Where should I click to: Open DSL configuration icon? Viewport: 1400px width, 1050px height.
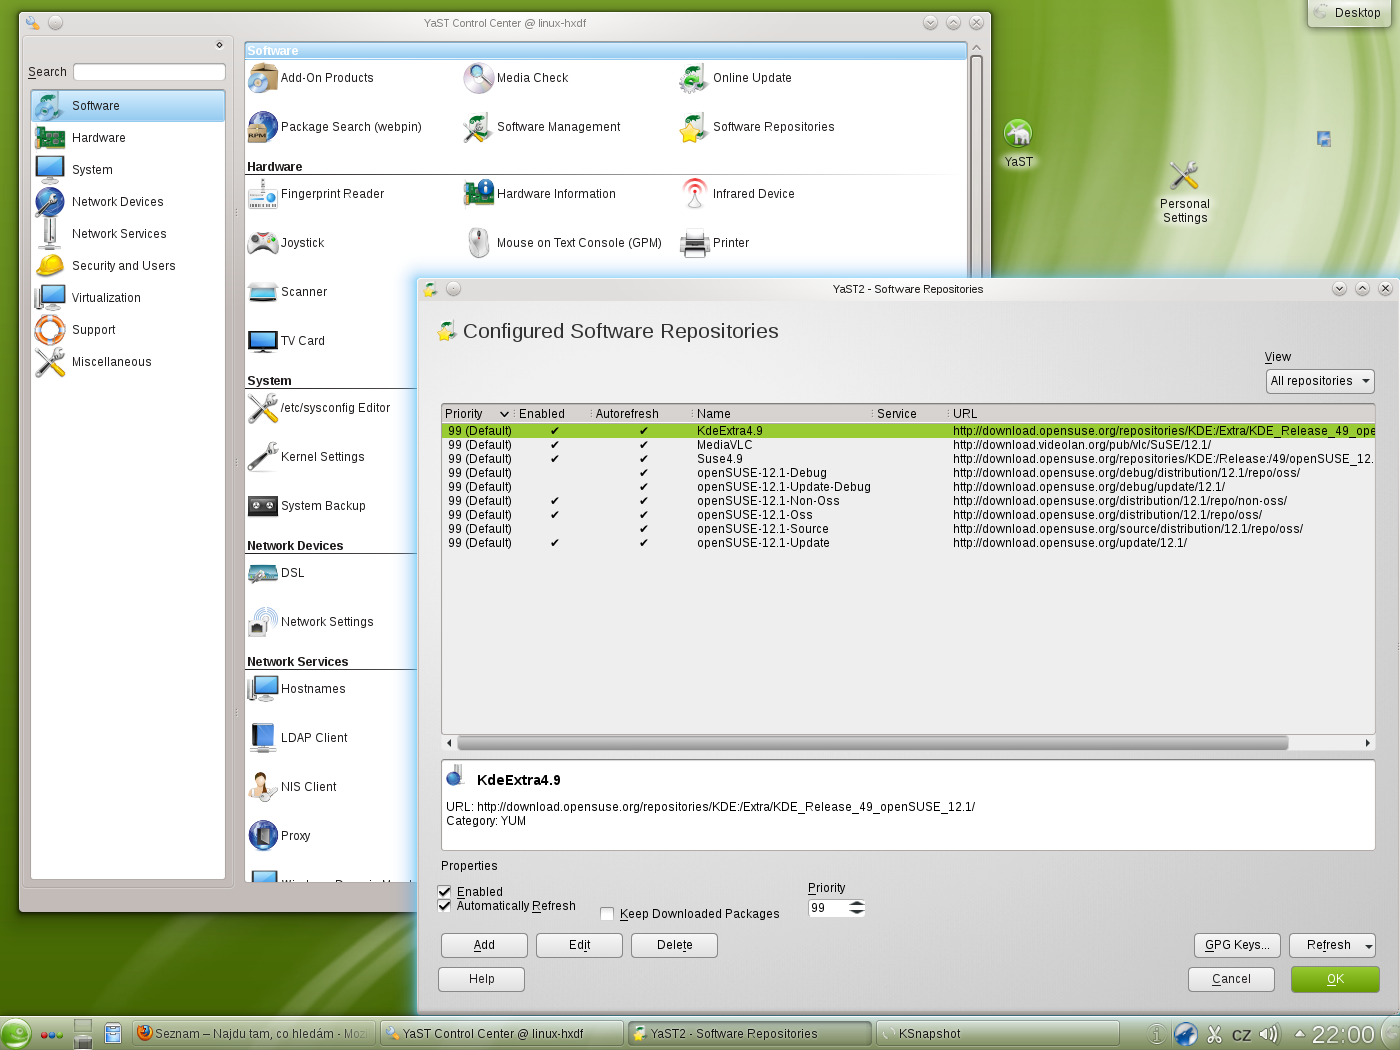(x=263, y=573)
